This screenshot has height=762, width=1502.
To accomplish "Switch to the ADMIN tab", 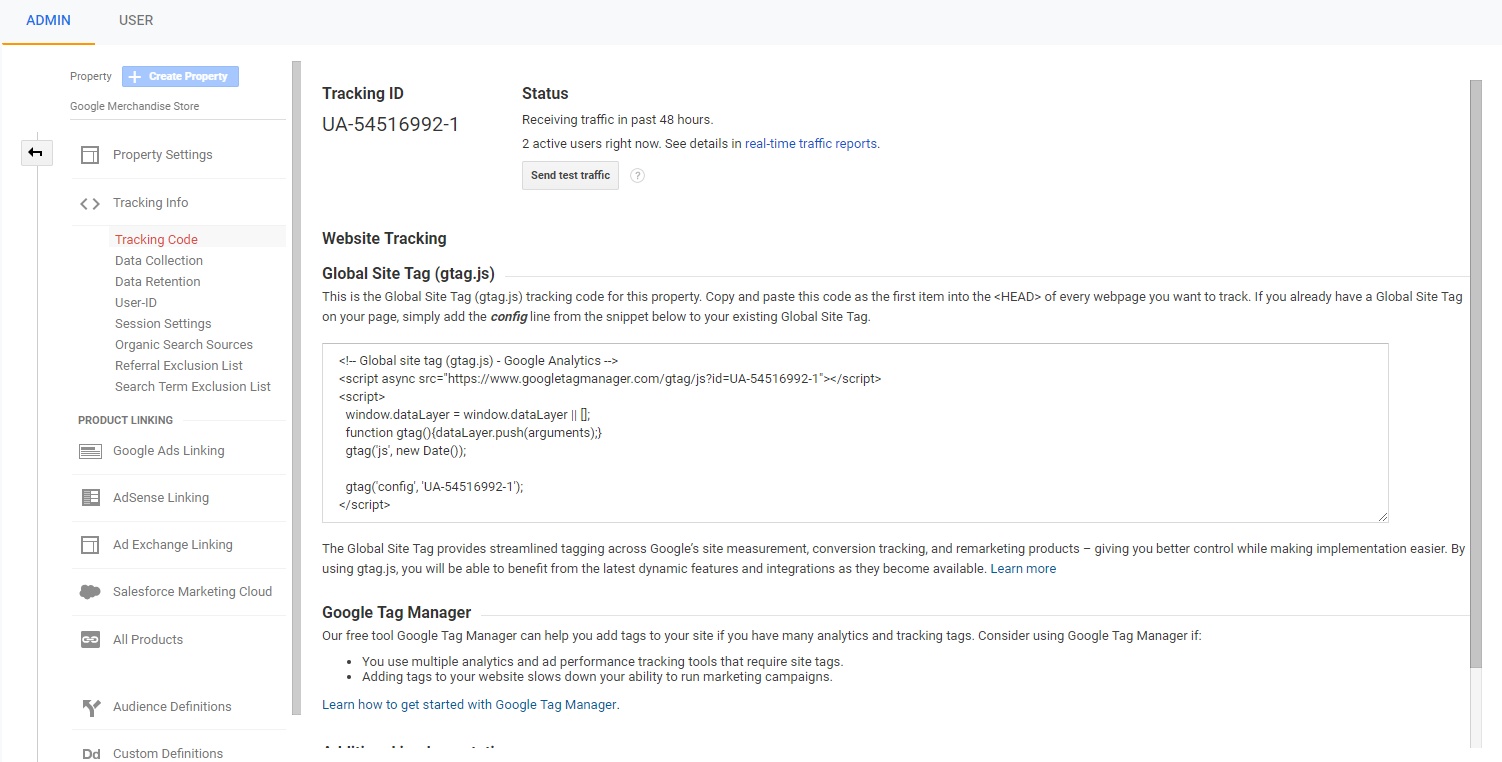I will (x=48, y=20).
